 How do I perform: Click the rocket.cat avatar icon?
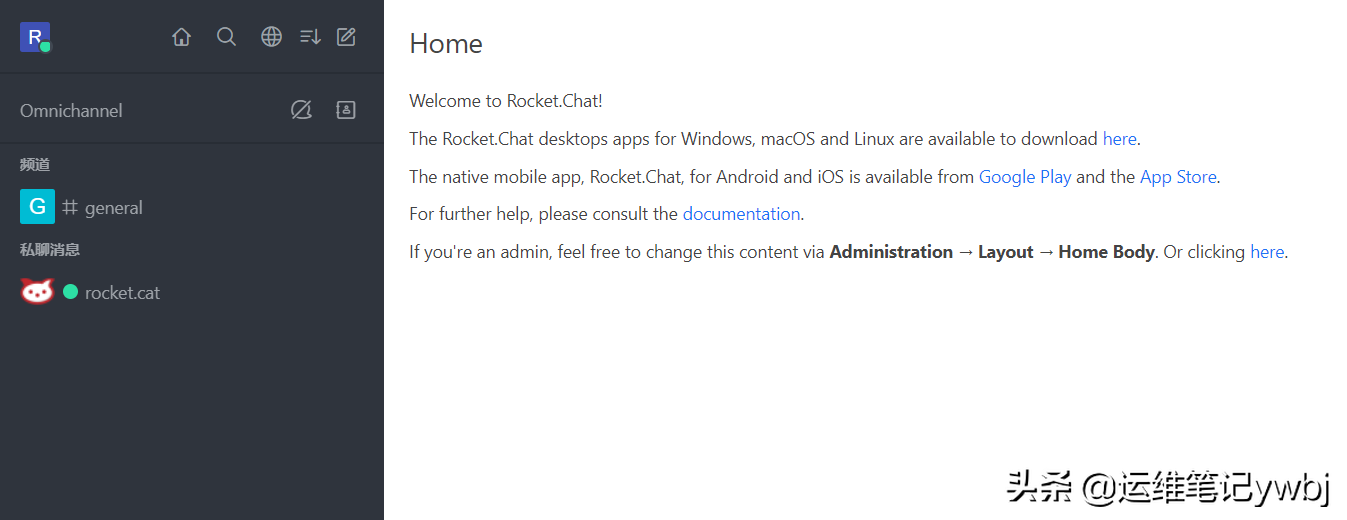(37, 292)
